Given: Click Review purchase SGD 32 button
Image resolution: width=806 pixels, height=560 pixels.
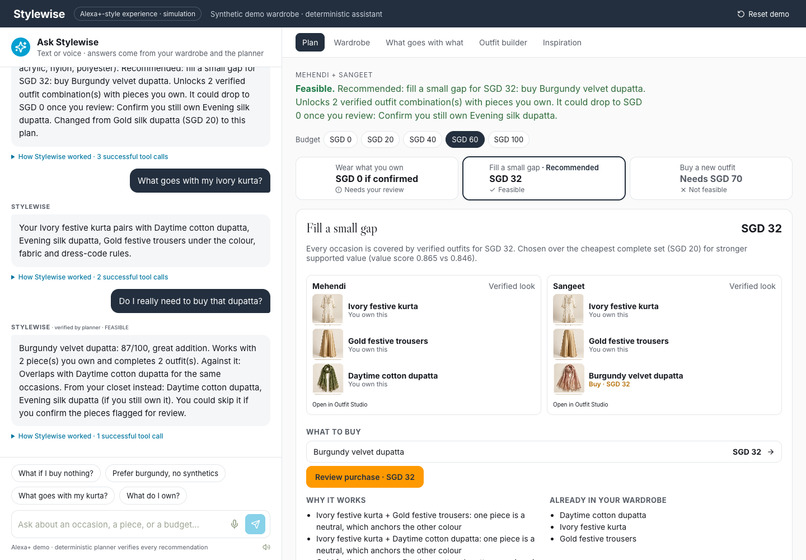Looking at the screenshot, I should point(364,477).
